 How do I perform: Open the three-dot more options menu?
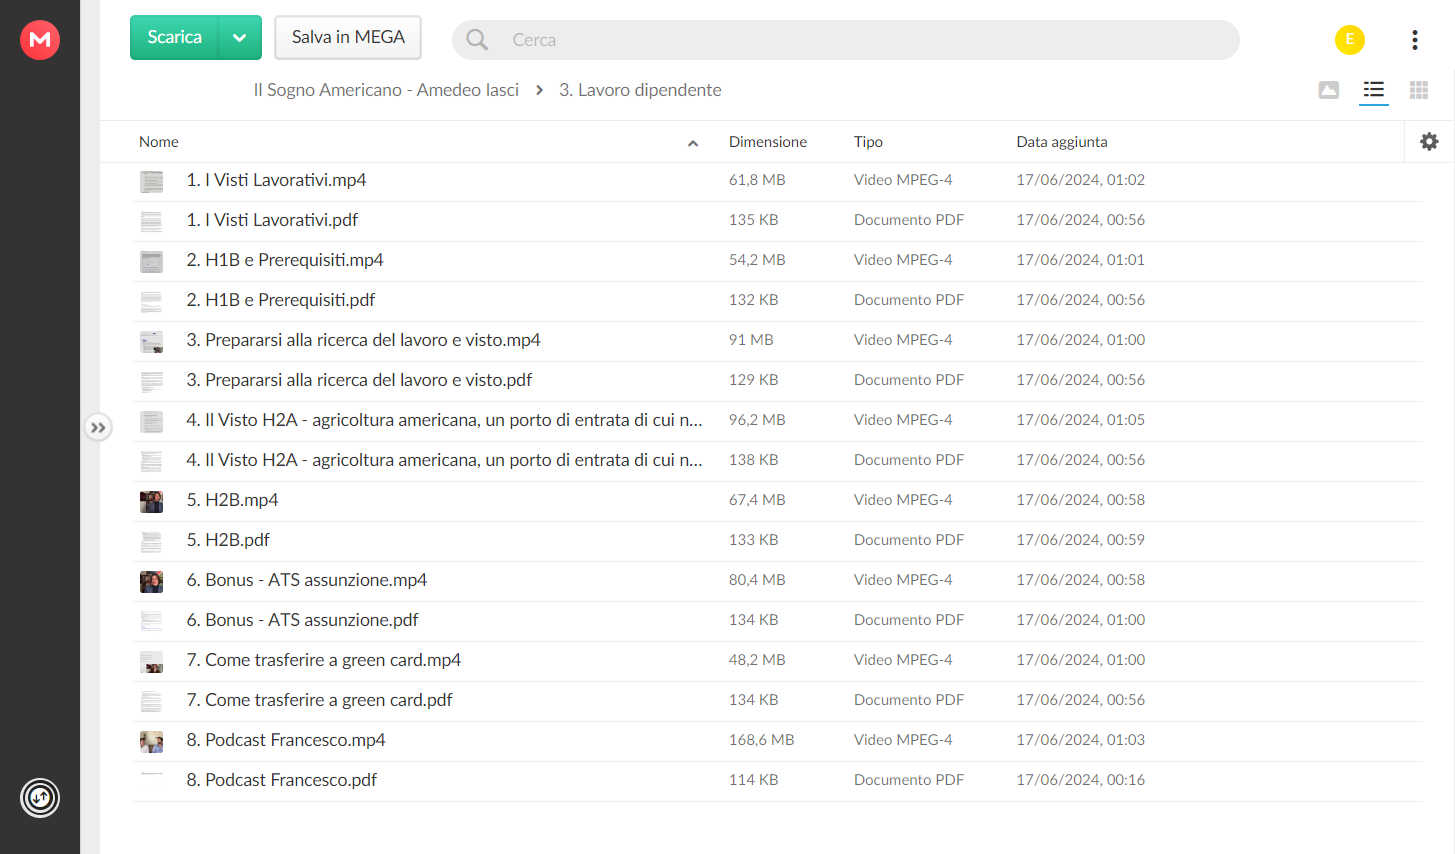point(1415,40)
